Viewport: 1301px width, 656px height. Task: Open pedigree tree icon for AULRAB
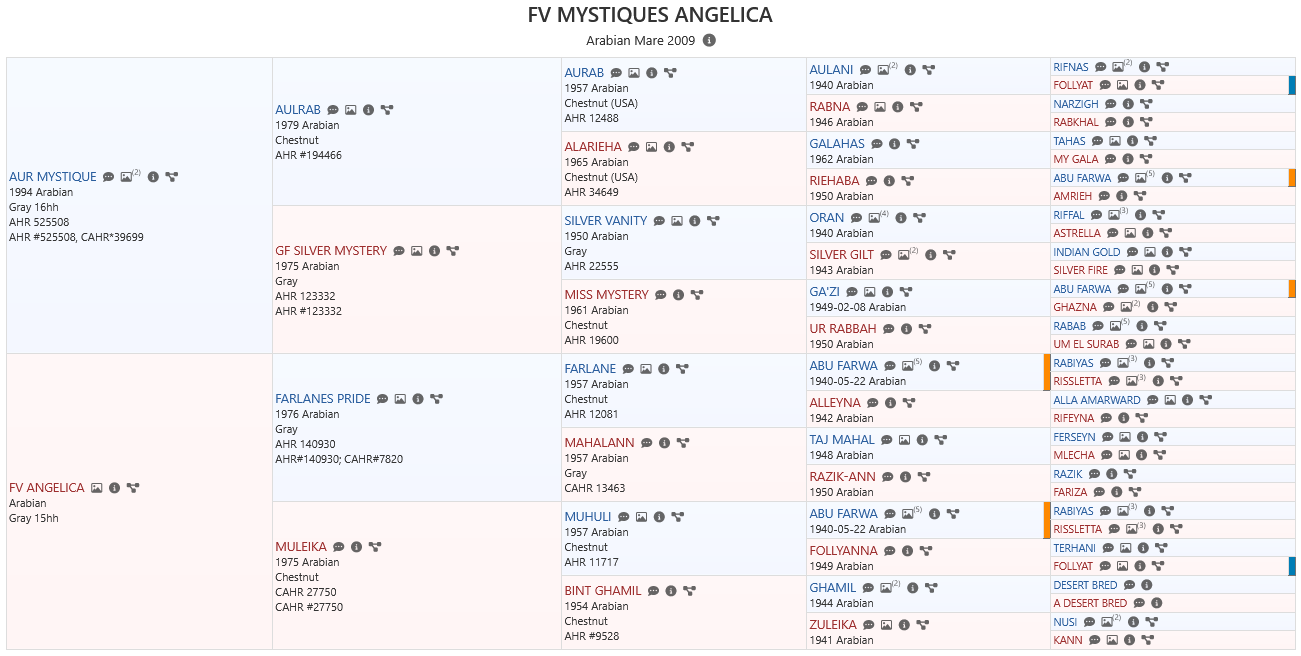[x=387, y=110]
